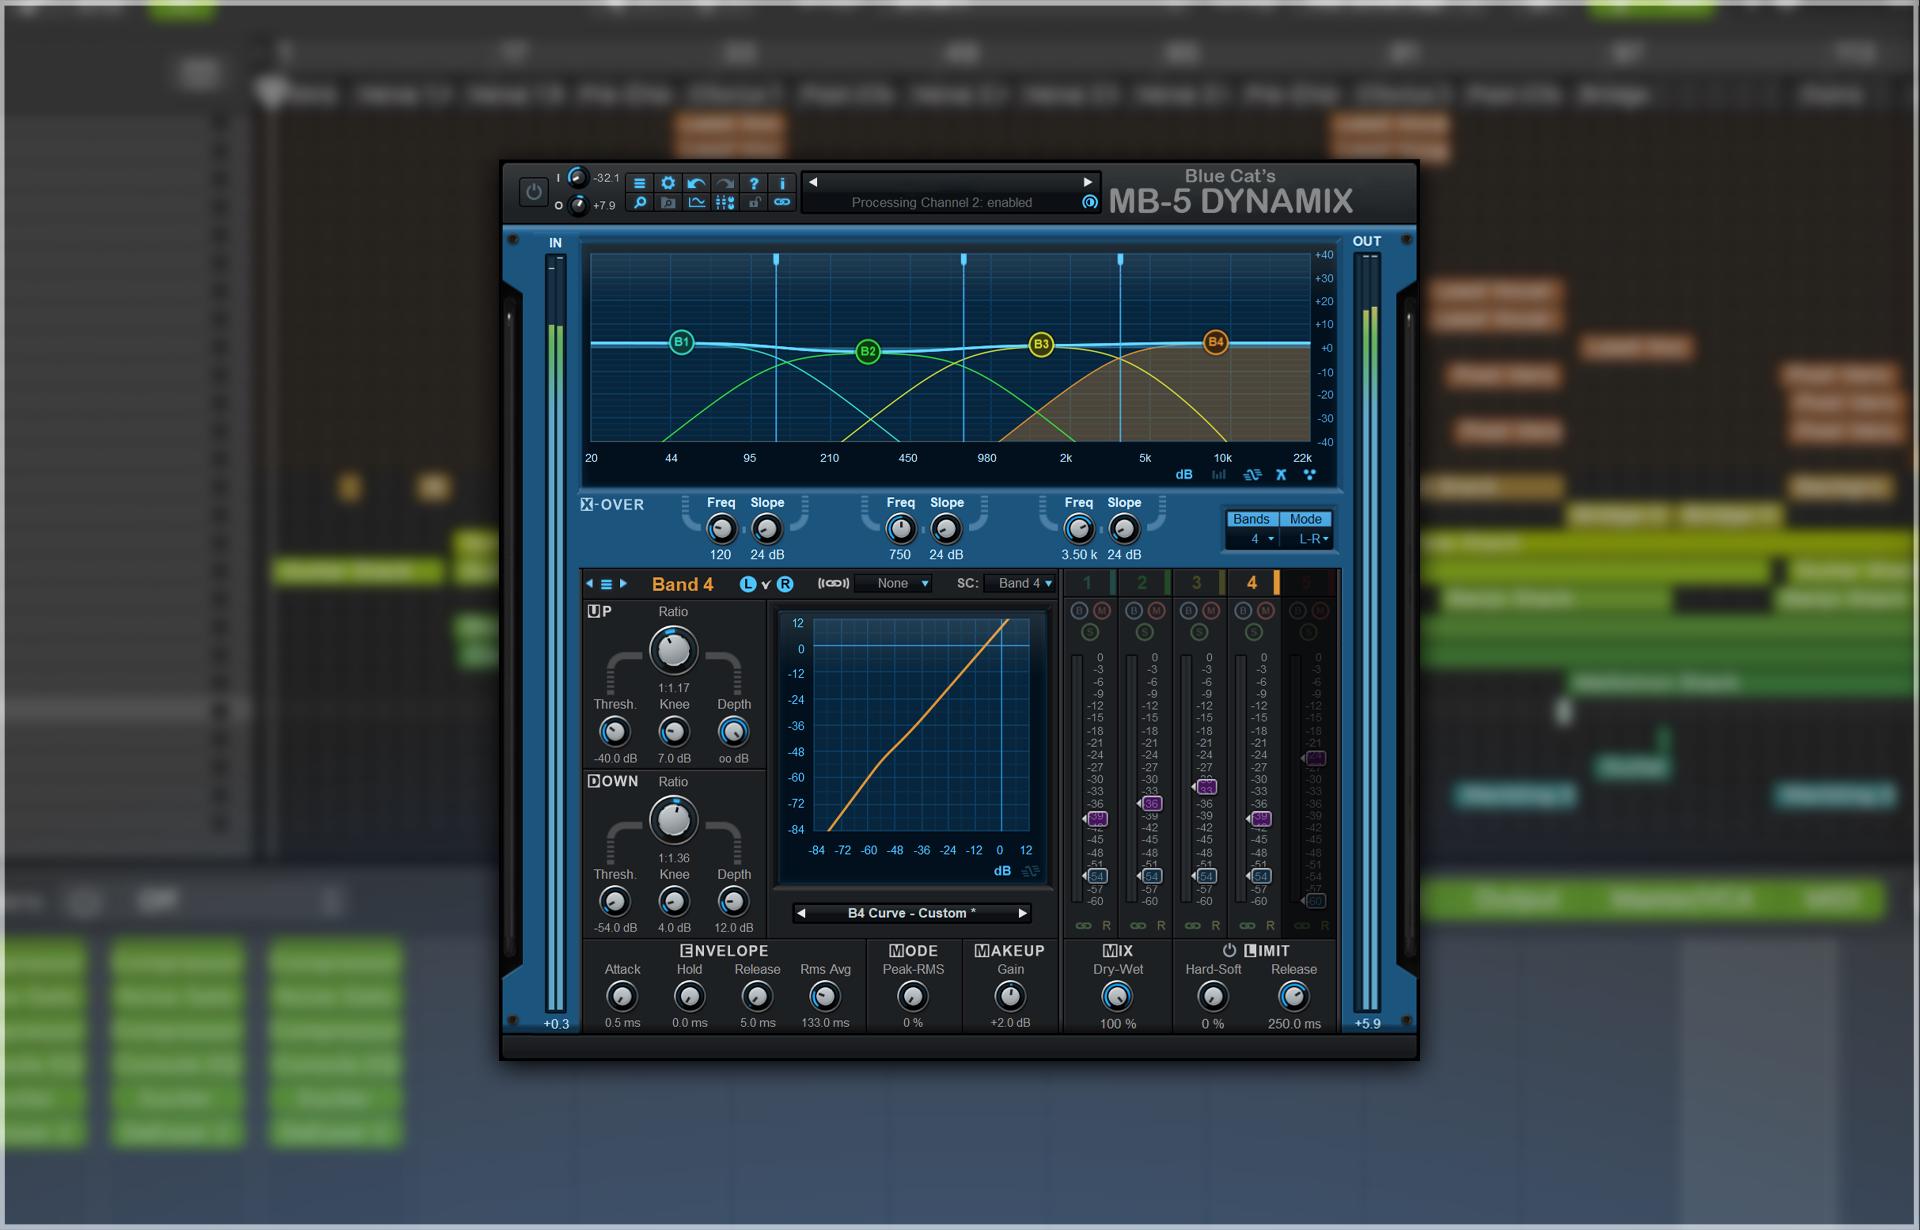
Task: Mute band 2 with M button
Action: point(1157,610)
